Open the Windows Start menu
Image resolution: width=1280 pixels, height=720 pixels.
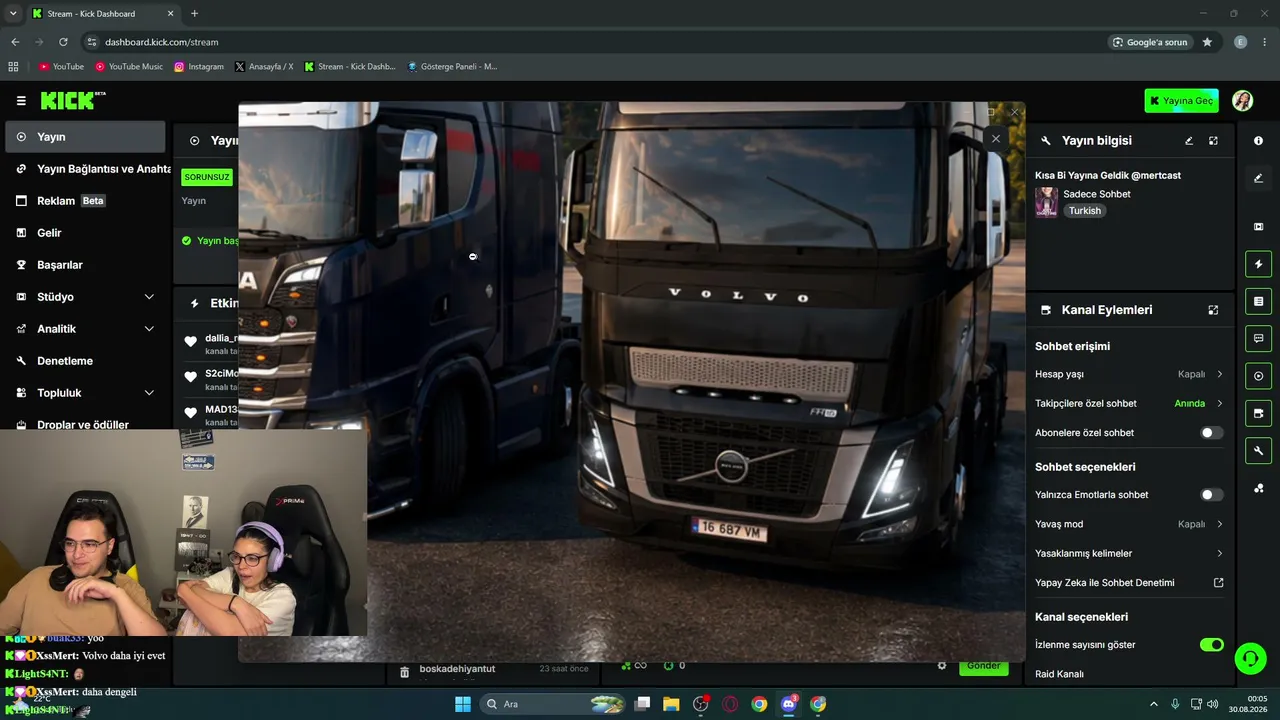point(463,704)
